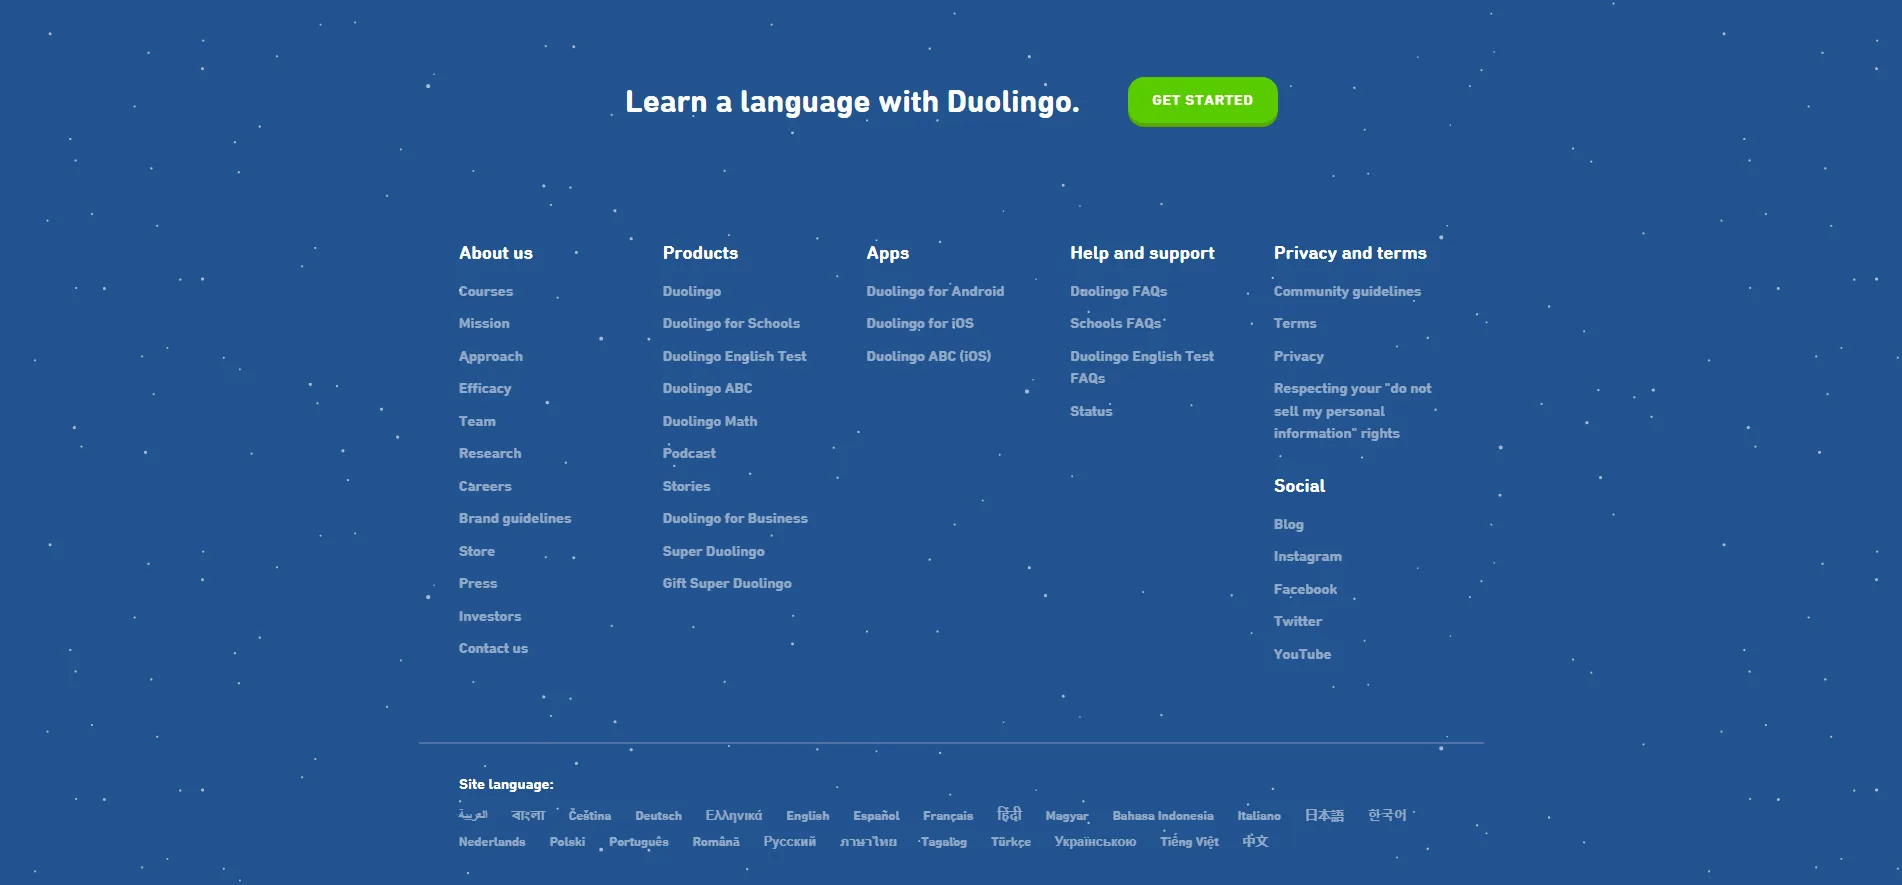The height and width of the screenshot is (885, 1902).
Task: Select Română site language
Action: coord(716,842)
